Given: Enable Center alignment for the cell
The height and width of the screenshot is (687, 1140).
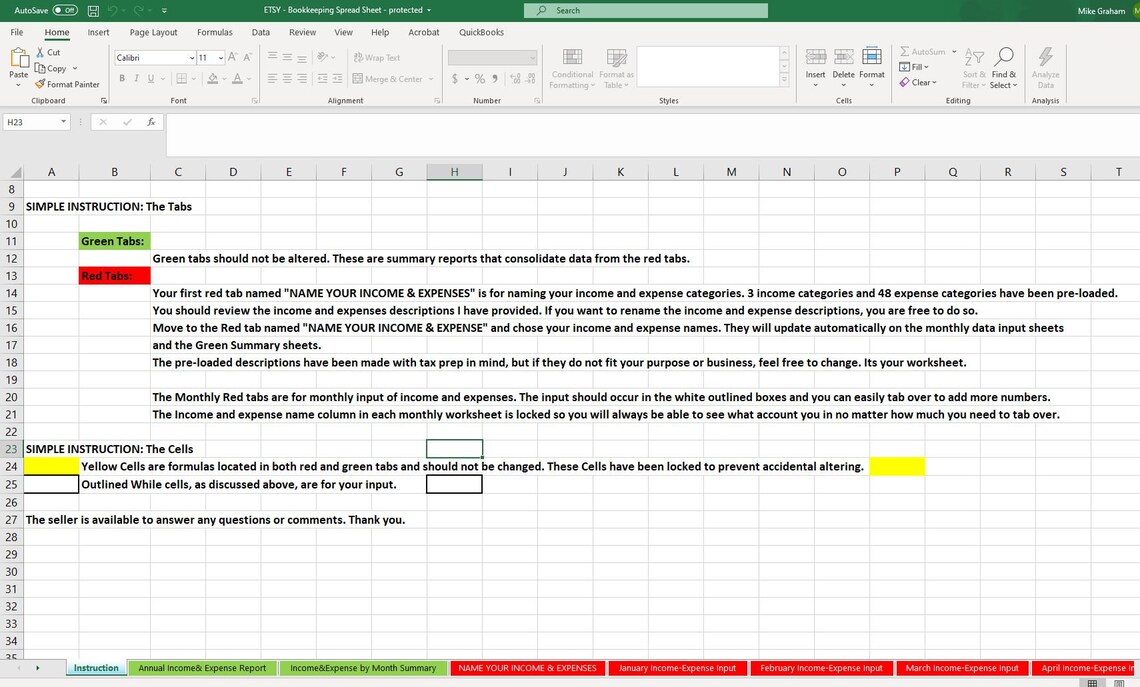Looking at the screenshot, I should click(x=285, y=79).
